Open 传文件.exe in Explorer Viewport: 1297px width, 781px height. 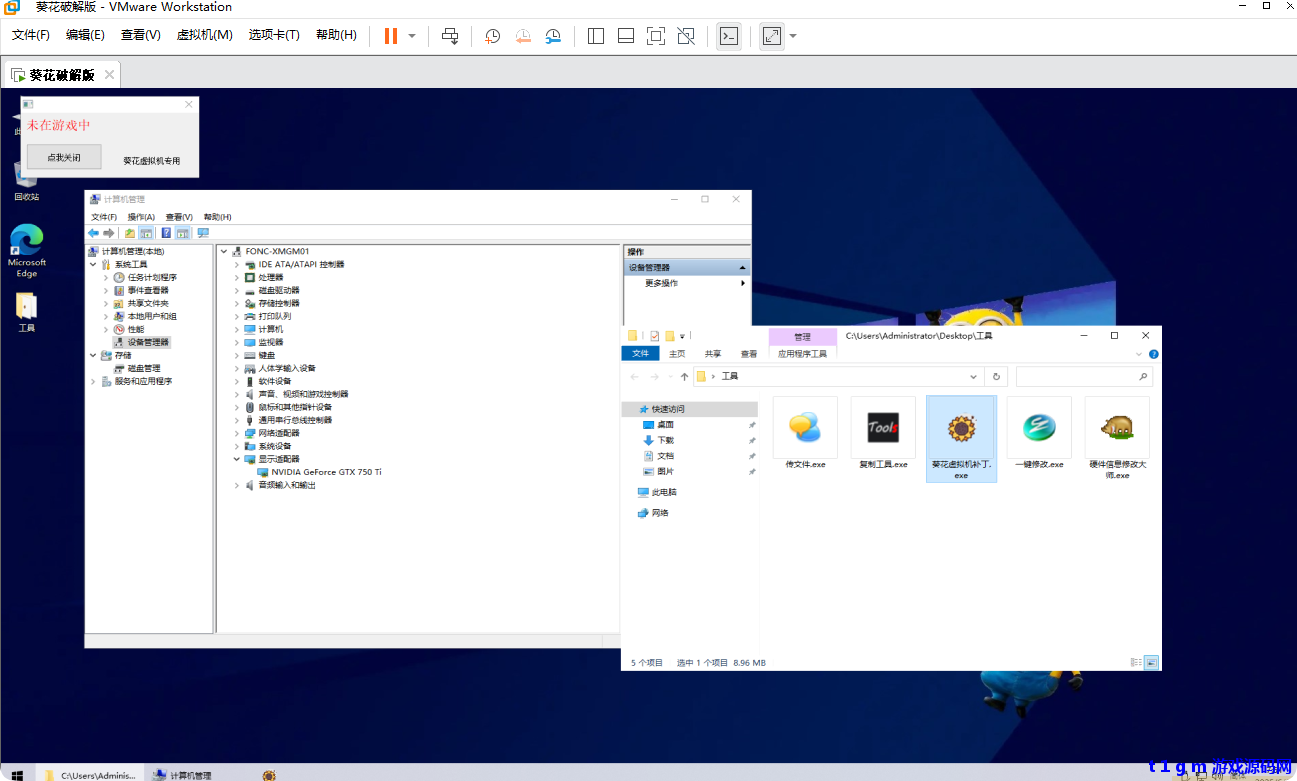[805, 427]
